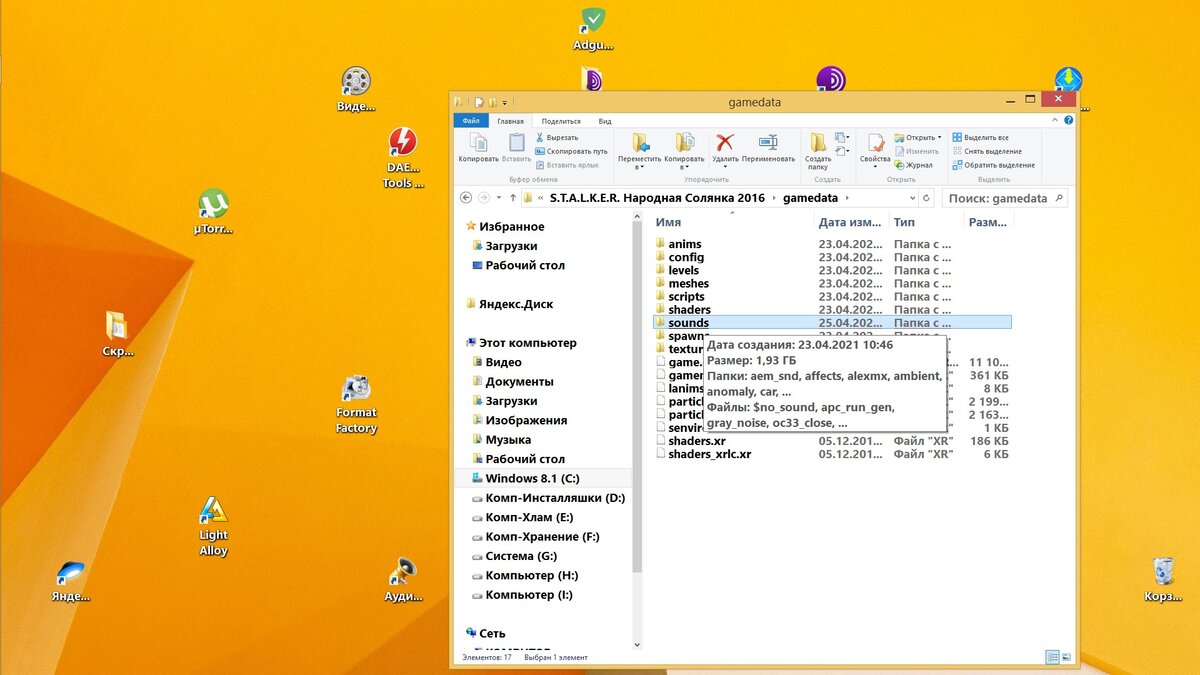Open the Файл menu tab

471,120
